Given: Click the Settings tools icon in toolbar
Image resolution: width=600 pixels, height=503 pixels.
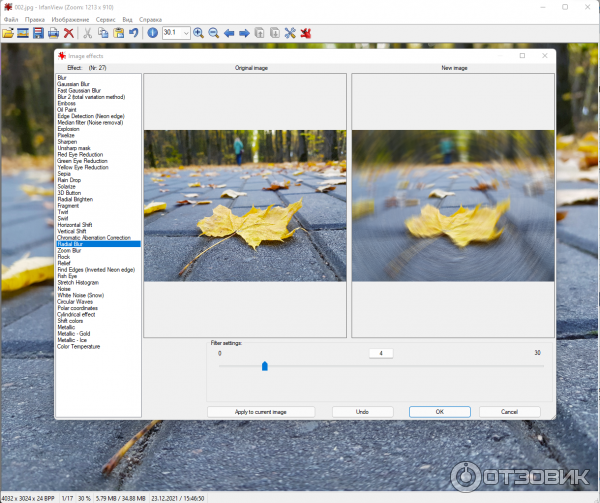Looking at the screenshot, I should (290, 33).
